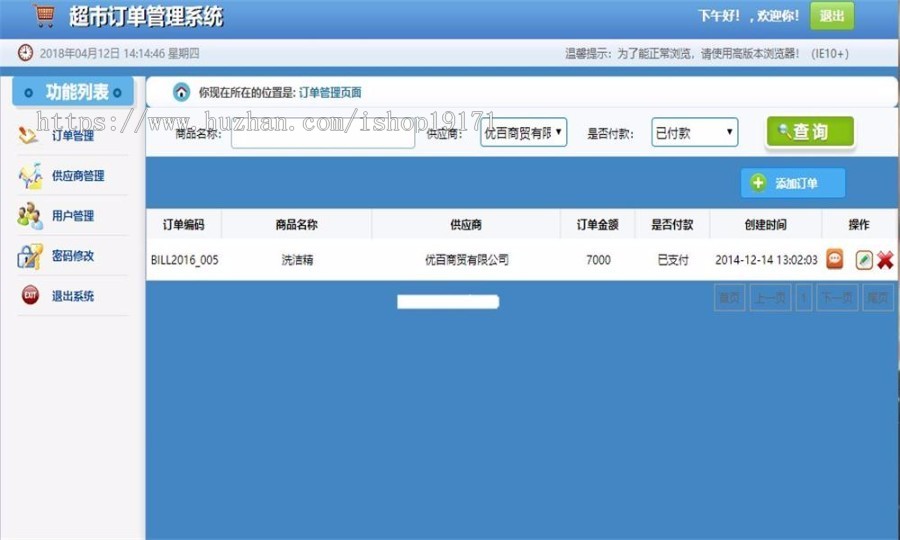Image resolution: width=900 pixels, height=540 pixels.
Task: Click page number 1 in pagination
Action: [804, 297]
